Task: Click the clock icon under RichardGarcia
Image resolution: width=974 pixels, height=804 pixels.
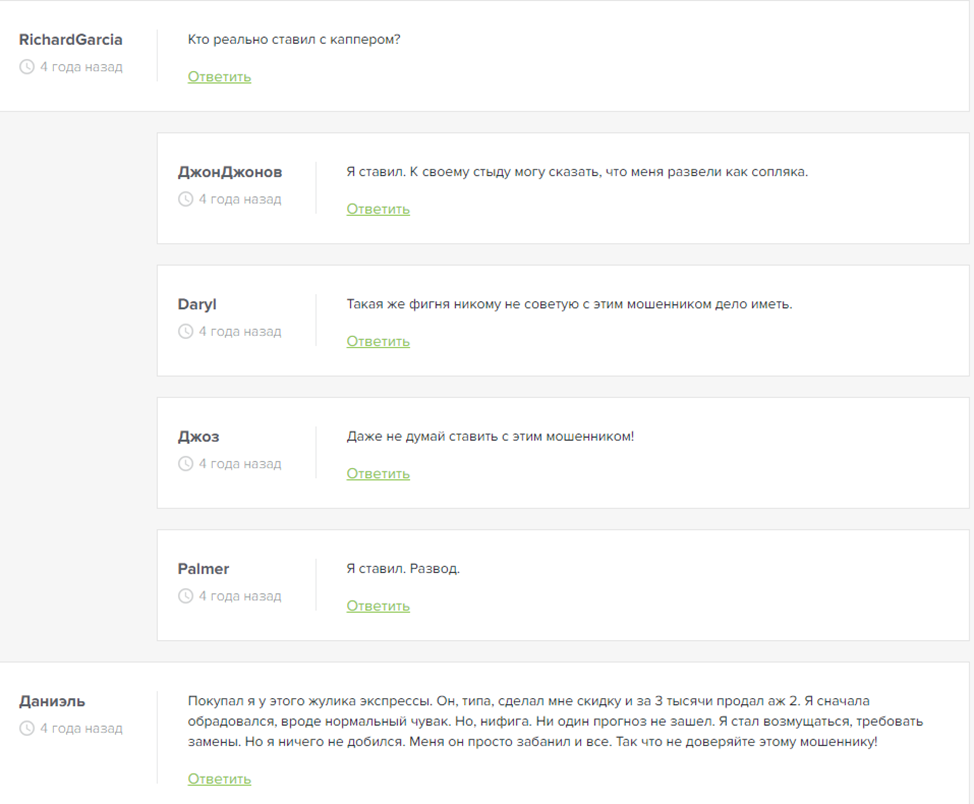Action: click(27, 67)
